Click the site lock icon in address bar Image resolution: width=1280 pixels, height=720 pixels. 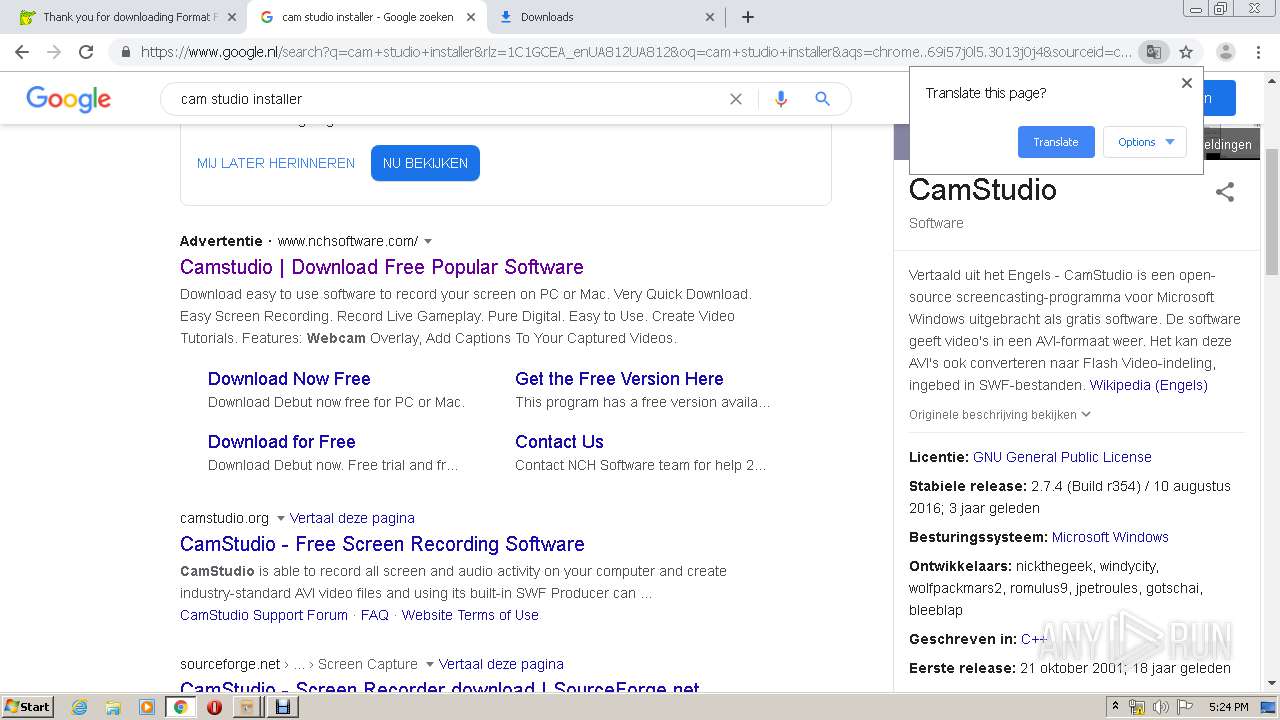(x=125, y=52)
